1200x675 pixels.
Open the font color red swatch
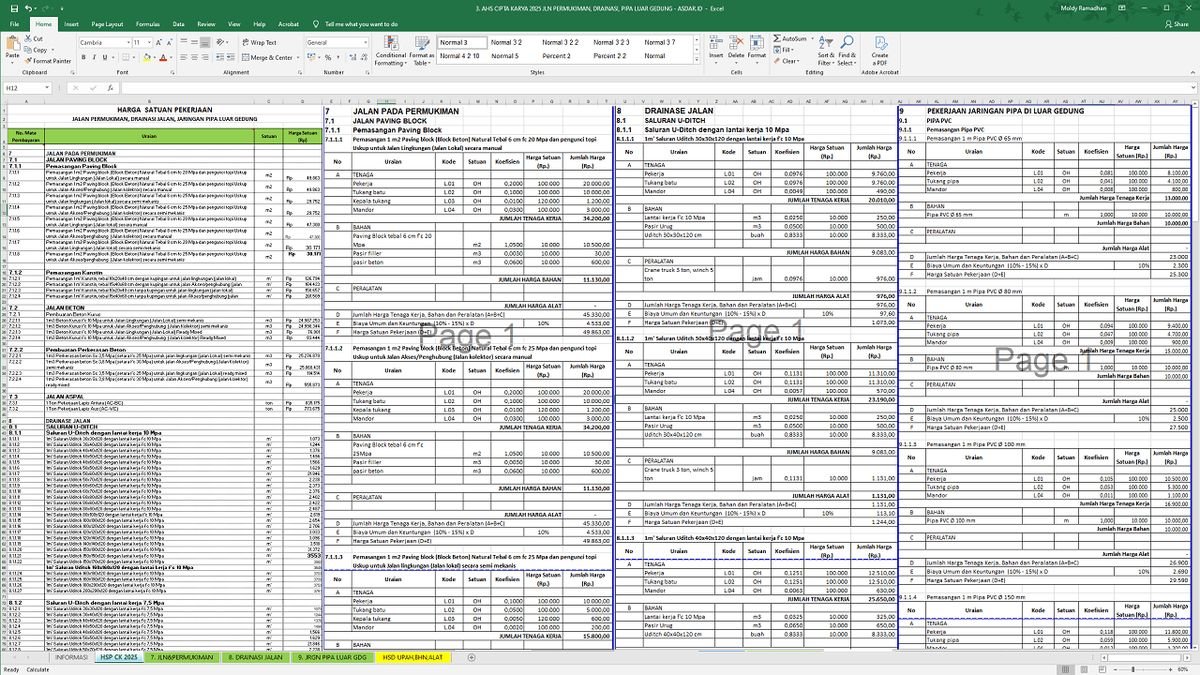[x=163, y=58]
